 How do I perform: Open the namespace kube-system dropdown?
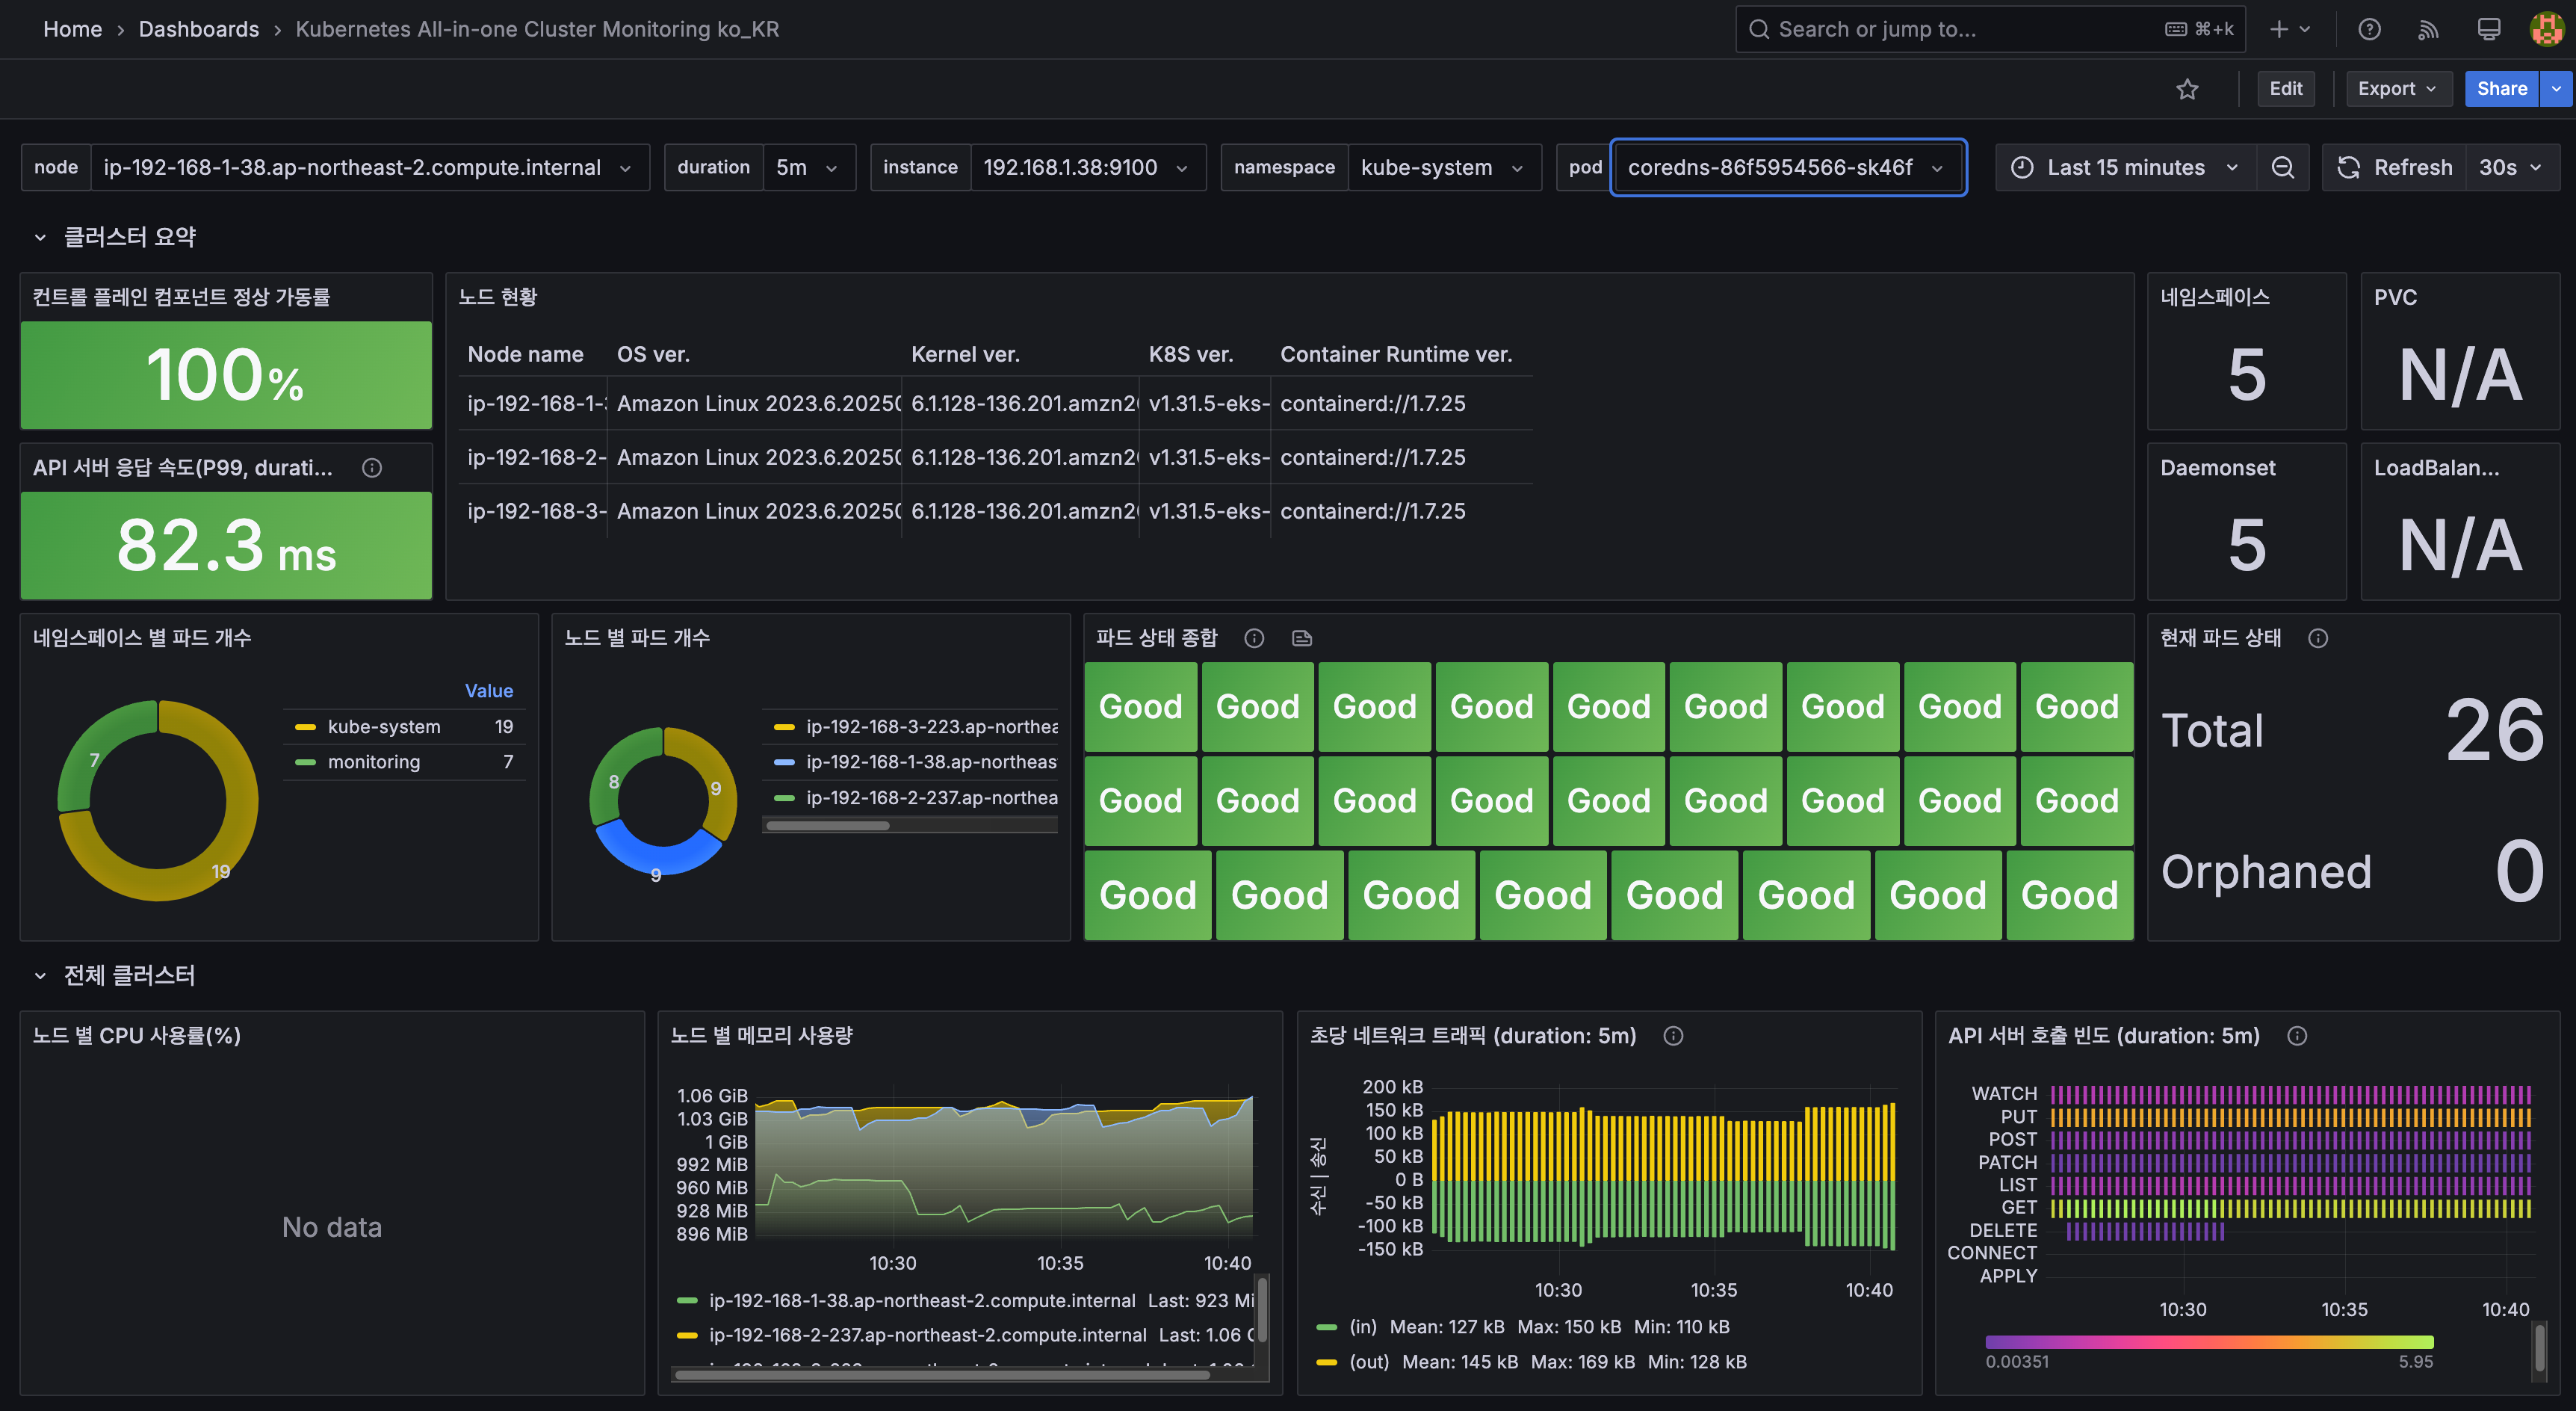[1441, 167]
